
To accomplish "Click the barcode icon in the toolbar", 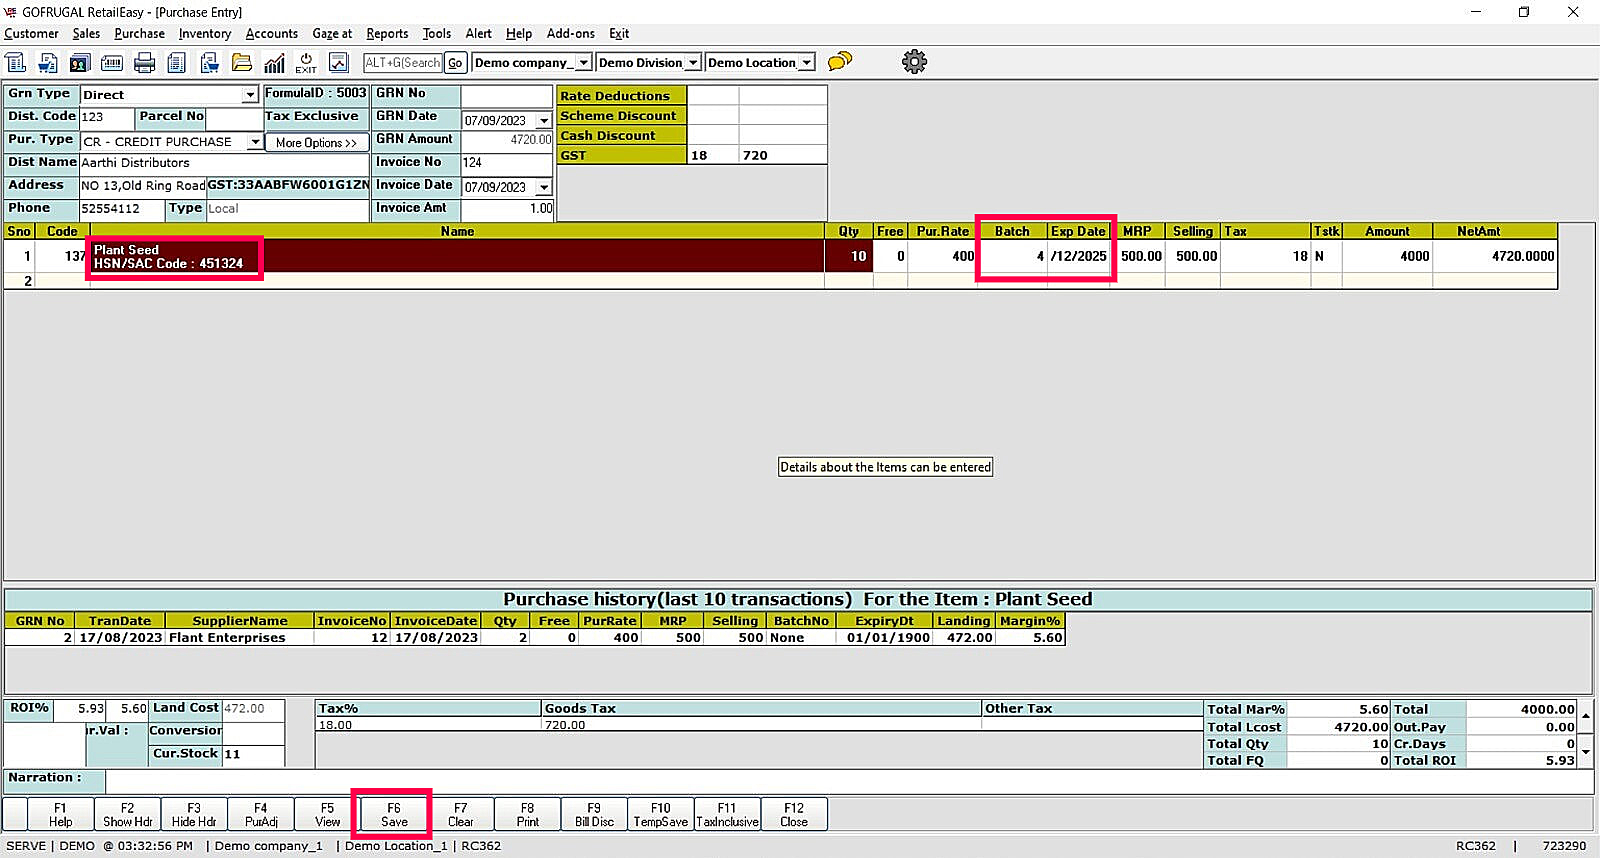I will tap(112, 63).
